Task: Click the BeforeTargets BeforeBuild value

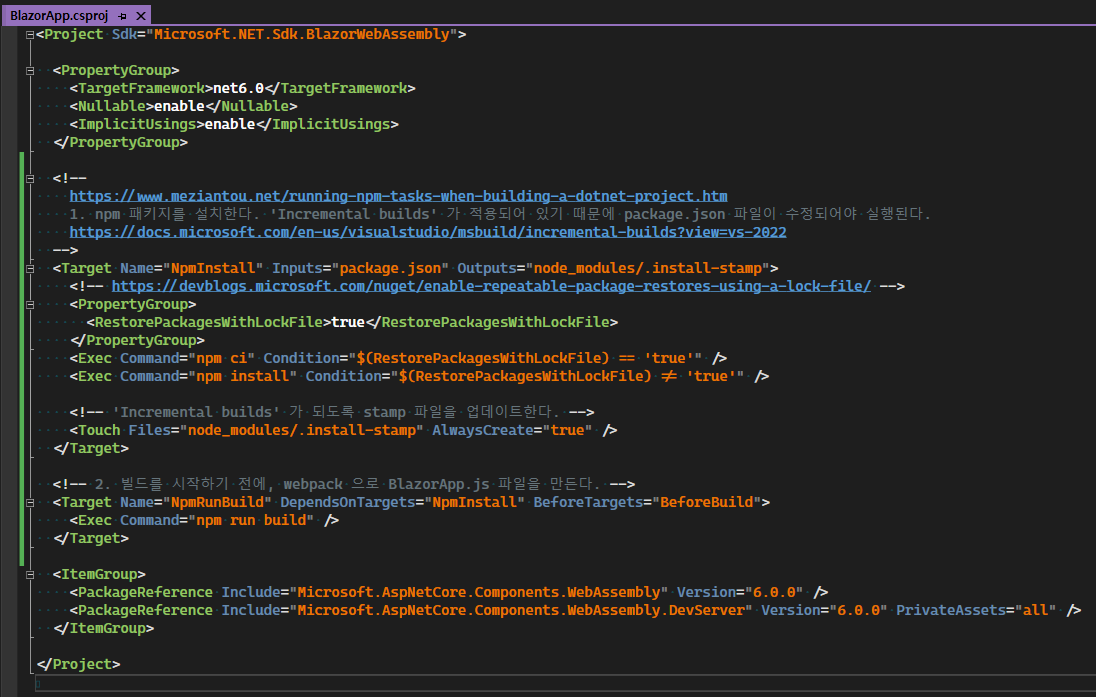Action: [707, 503]
